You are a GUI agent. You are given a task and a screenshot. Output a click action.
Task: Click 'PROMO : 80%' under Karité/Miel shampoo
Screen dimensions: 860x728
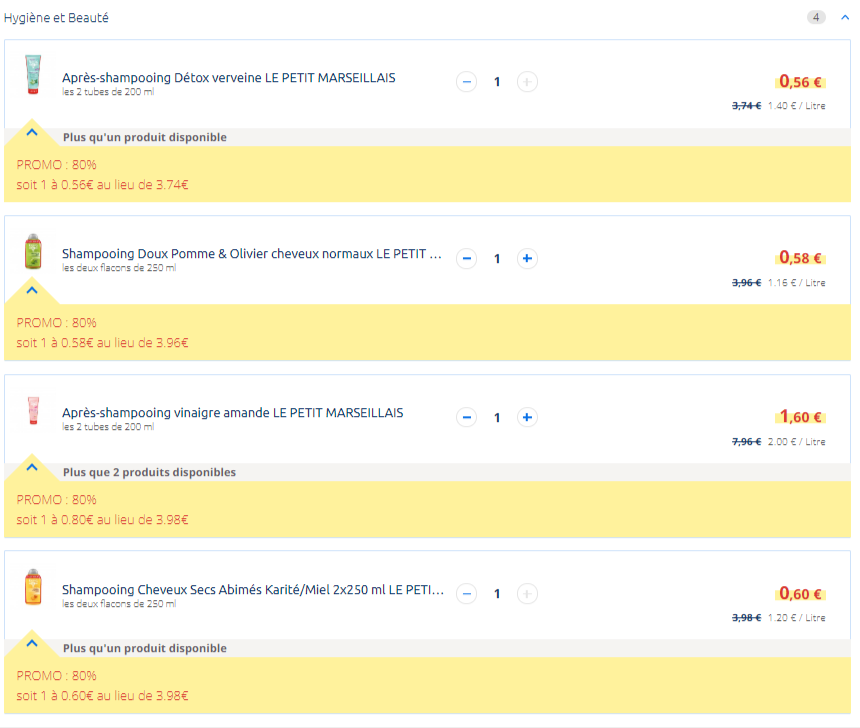pos(56,676)
